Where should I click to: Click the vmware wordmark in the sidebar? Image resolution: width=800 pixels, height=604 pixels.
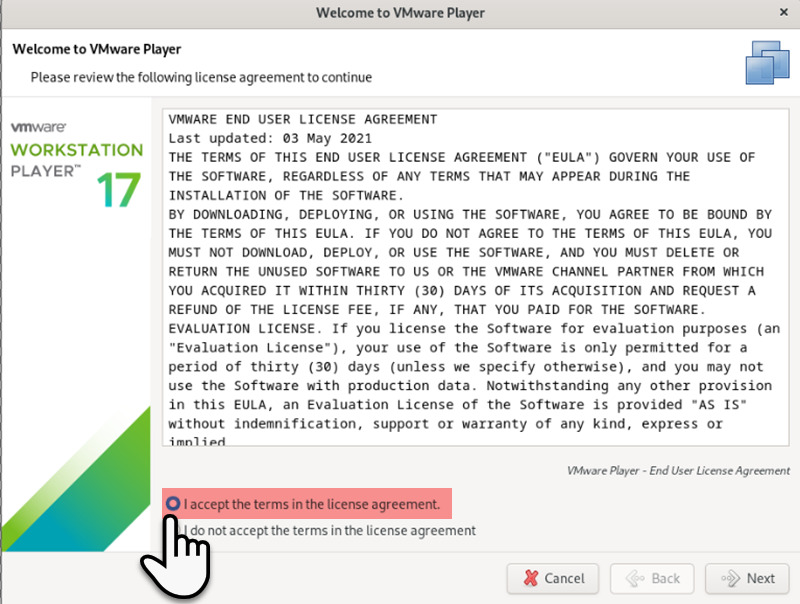[39, 129]
